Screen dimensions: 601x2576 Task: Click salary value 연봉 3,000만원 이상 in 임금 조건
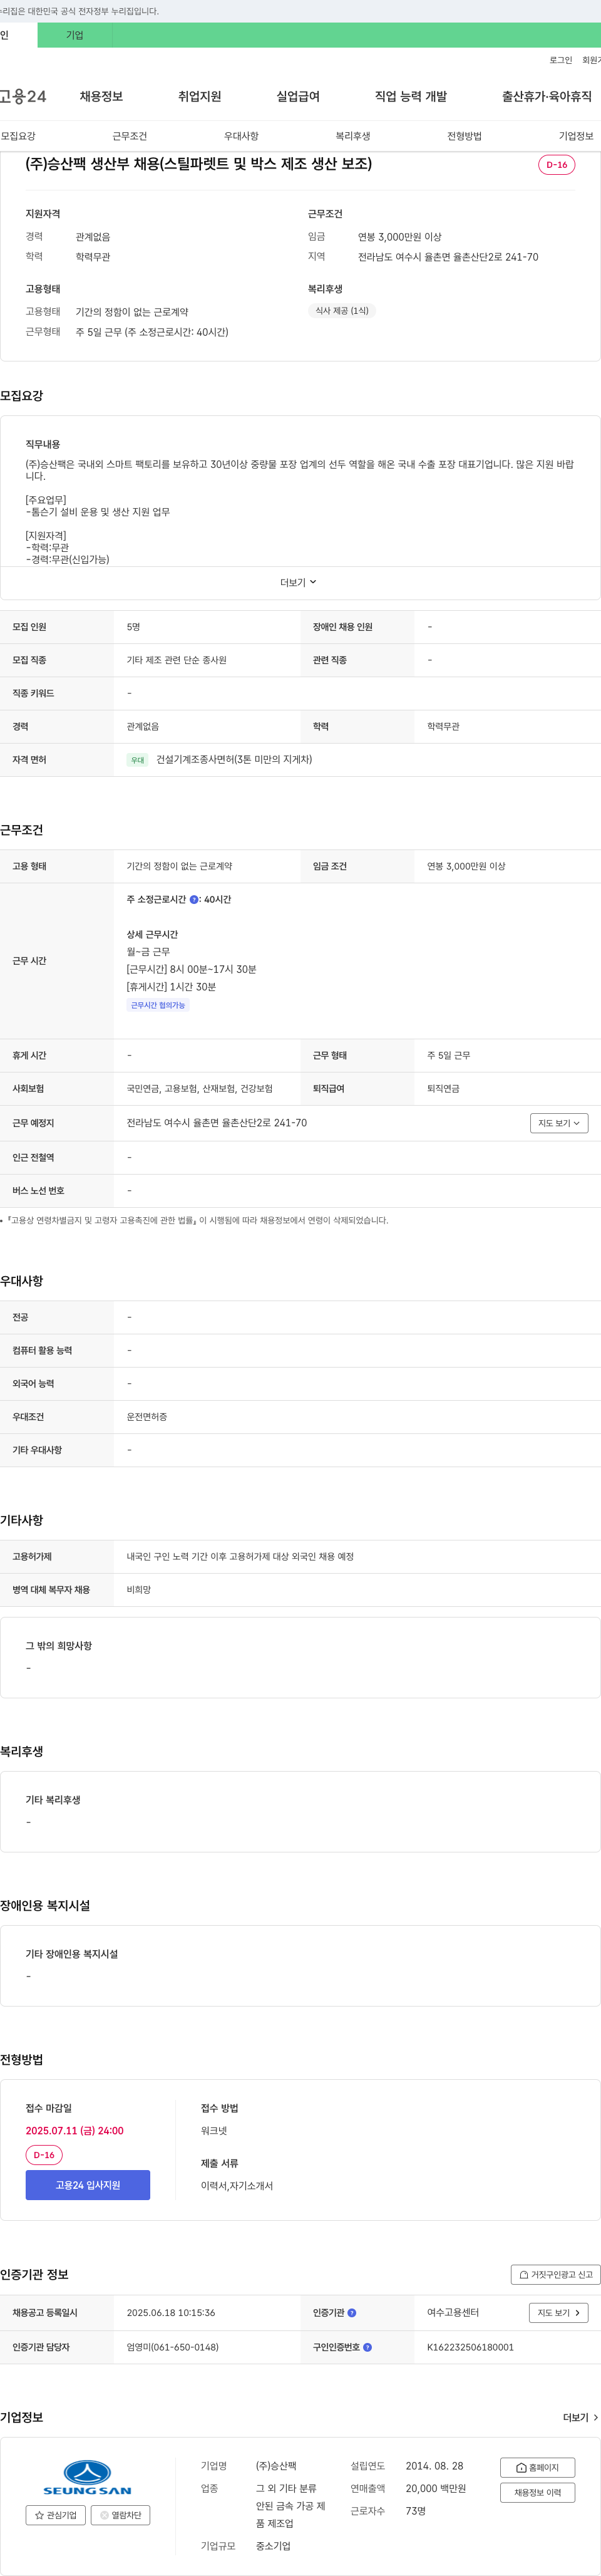click(x=466, y=866)
